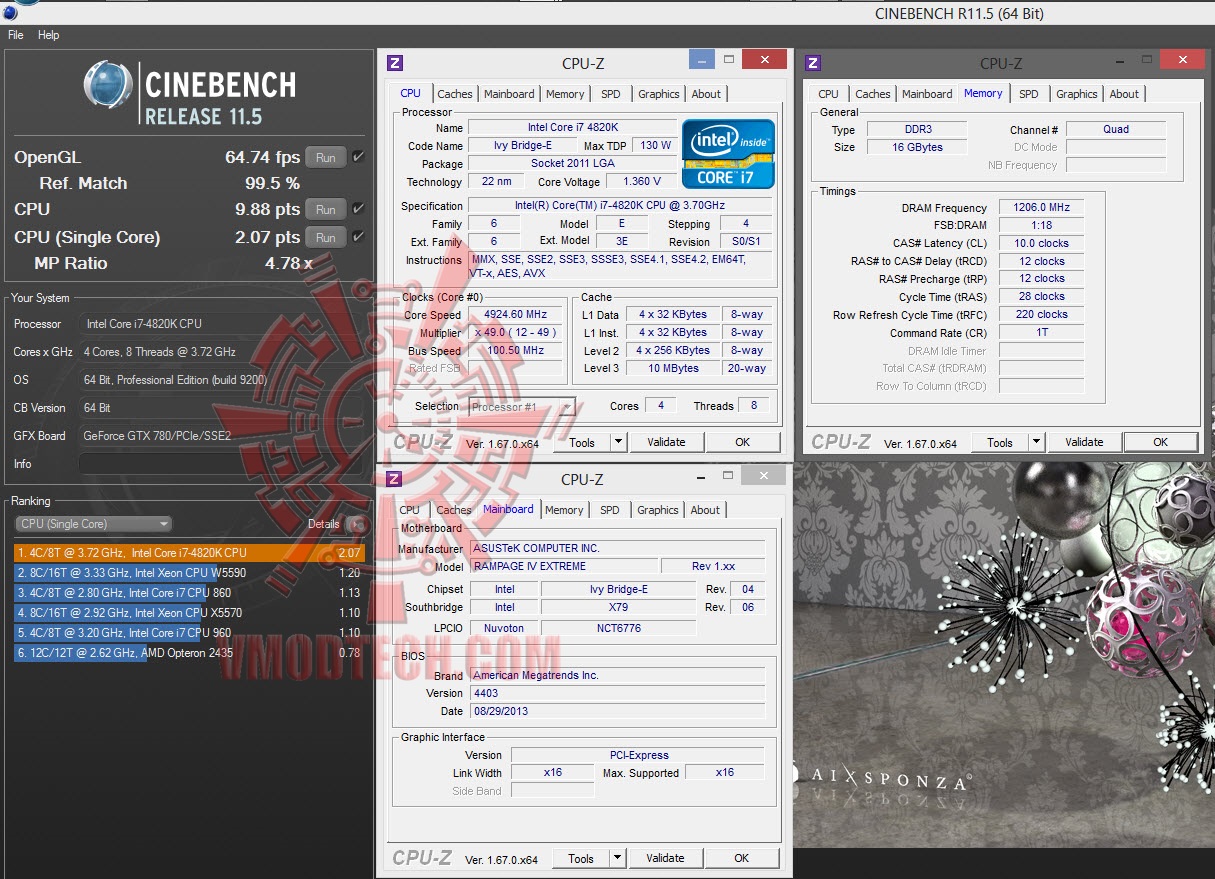The image size is (1215, 879).
Task: Click Validate in the Mainboard CPU-Z window
Action: click(665, 858)
